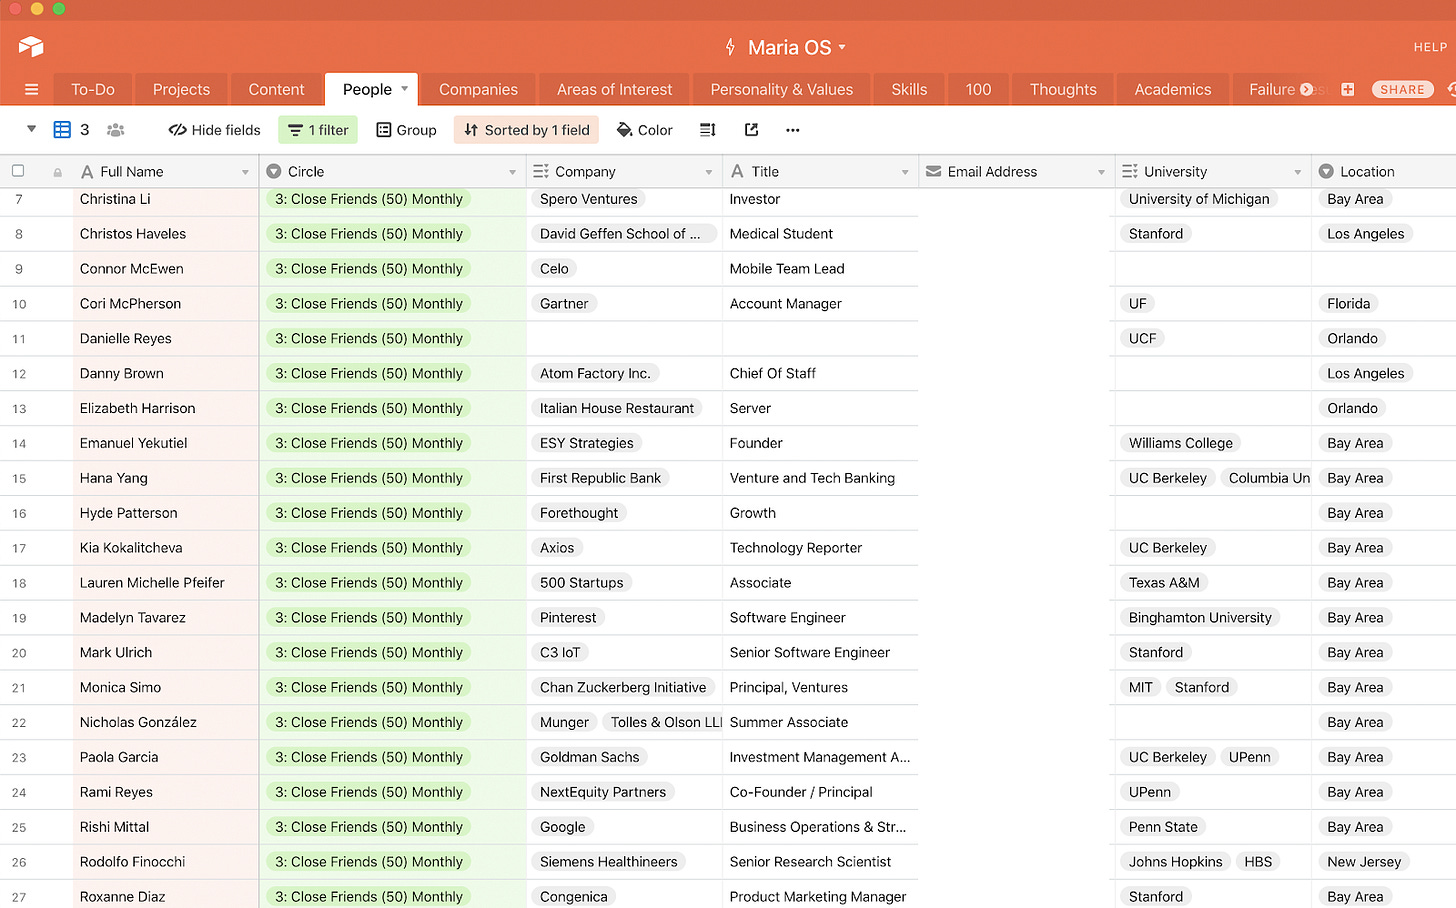Select the Williams College university tag
1456x908 pixels.
[x=1181, y=443]
